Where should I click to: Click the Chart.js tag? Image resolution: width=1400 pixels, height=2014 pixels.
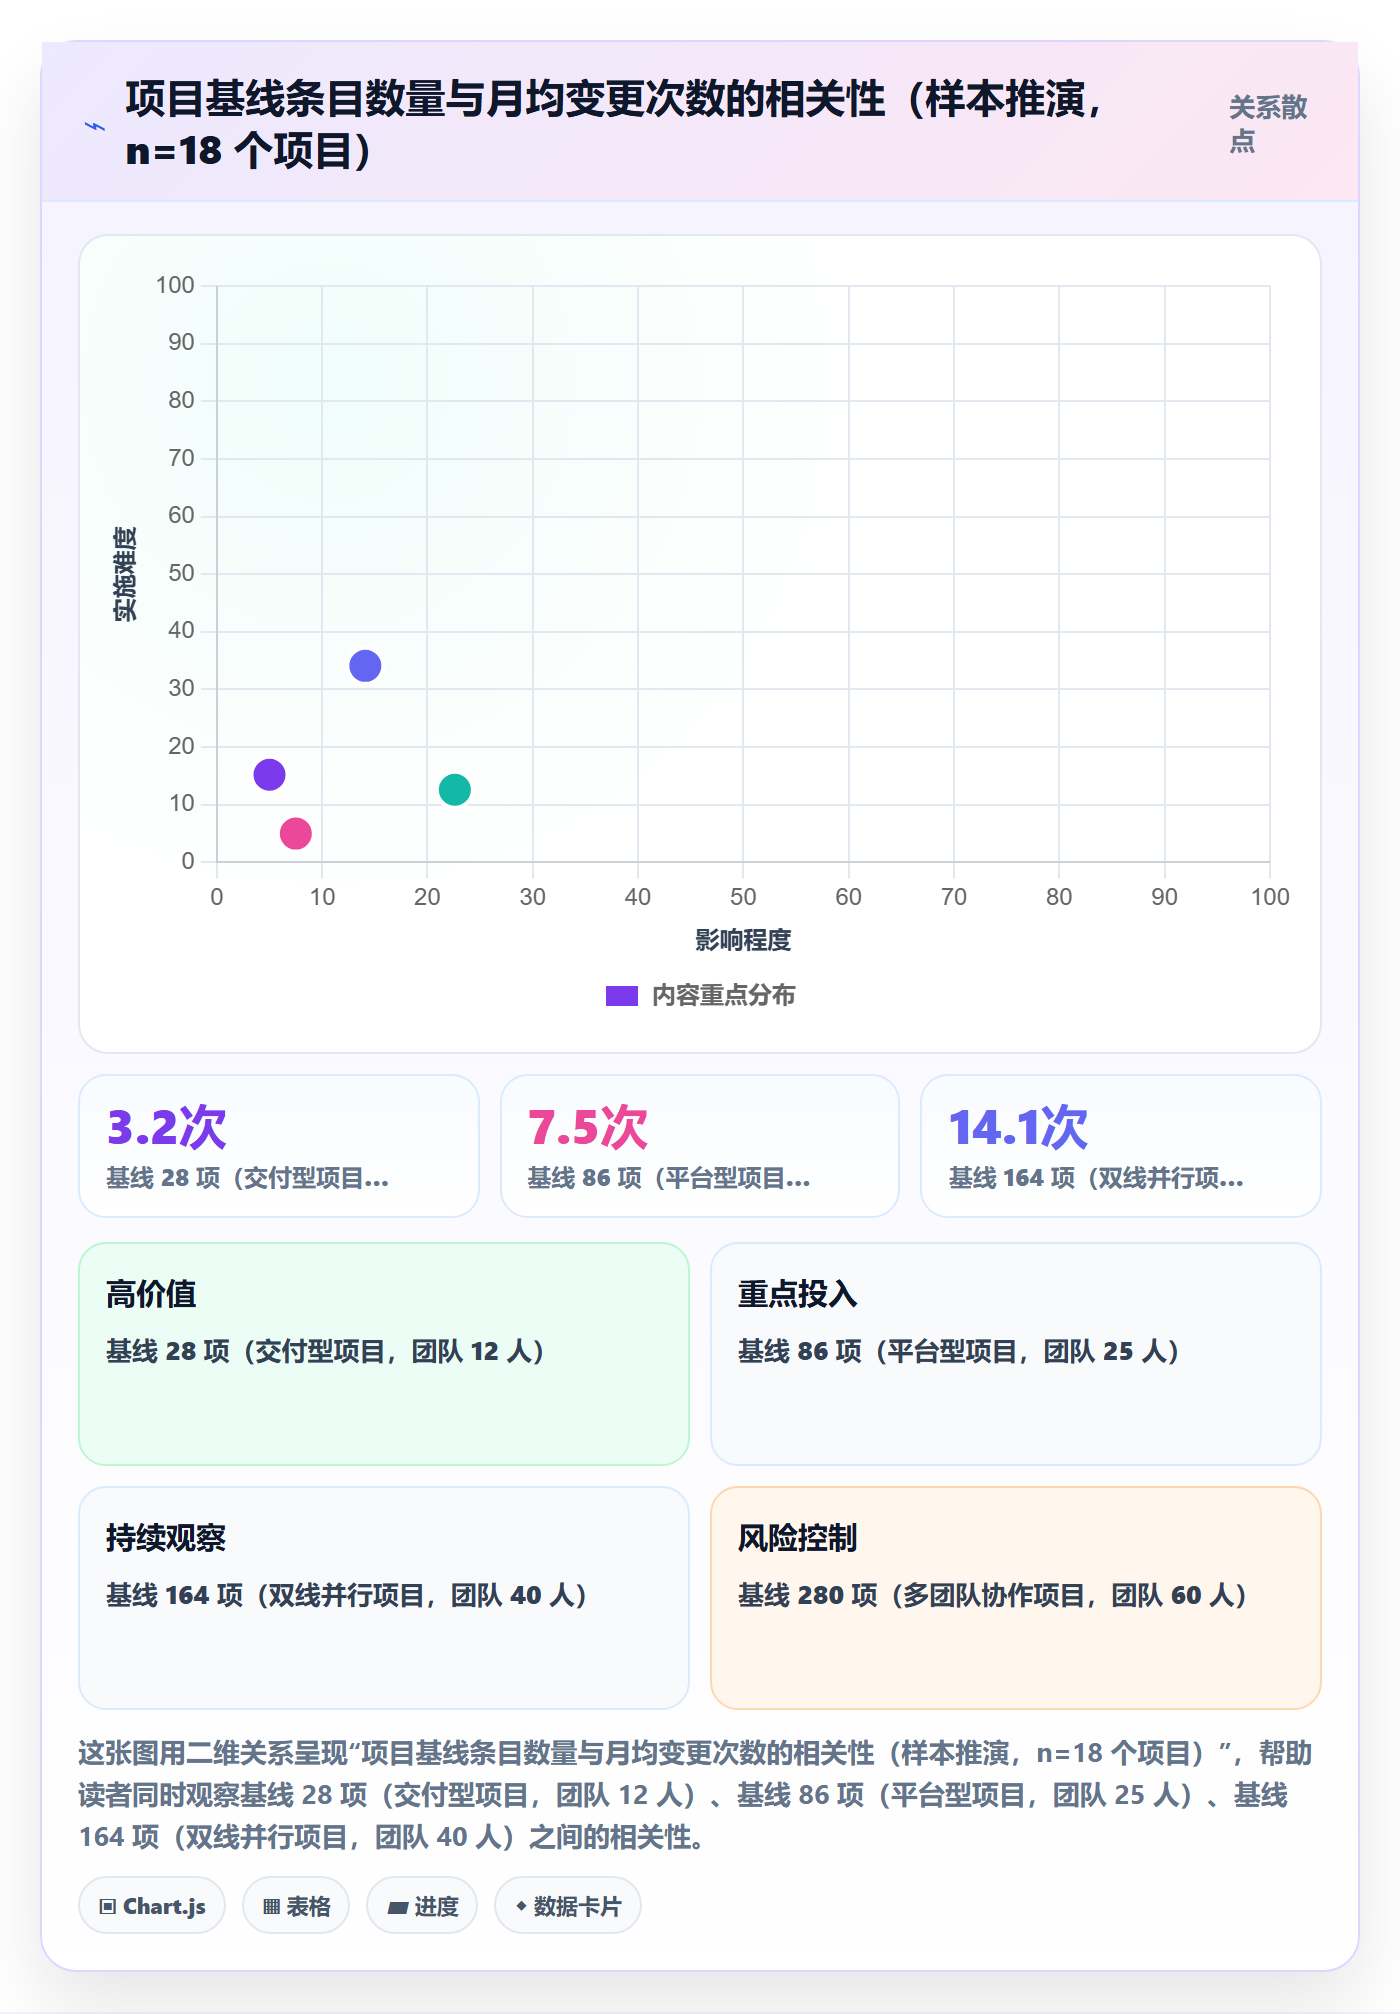[152, 1906]
